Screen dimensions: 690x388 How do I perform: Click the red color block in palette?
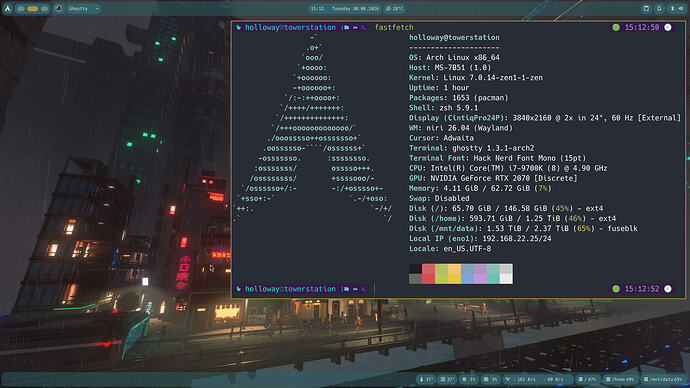[428, 274]
